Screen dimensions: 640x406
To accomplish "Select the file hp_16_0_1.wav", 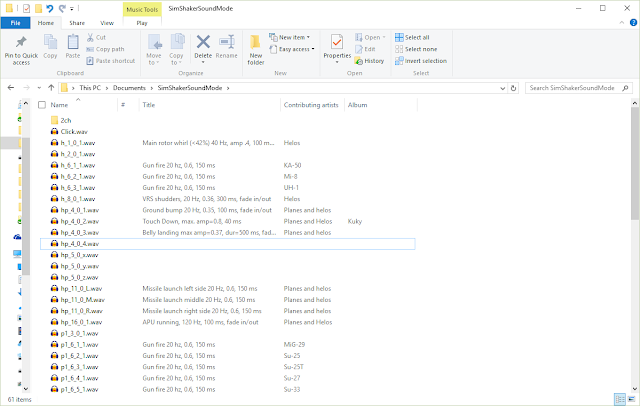I will (76, 322).
